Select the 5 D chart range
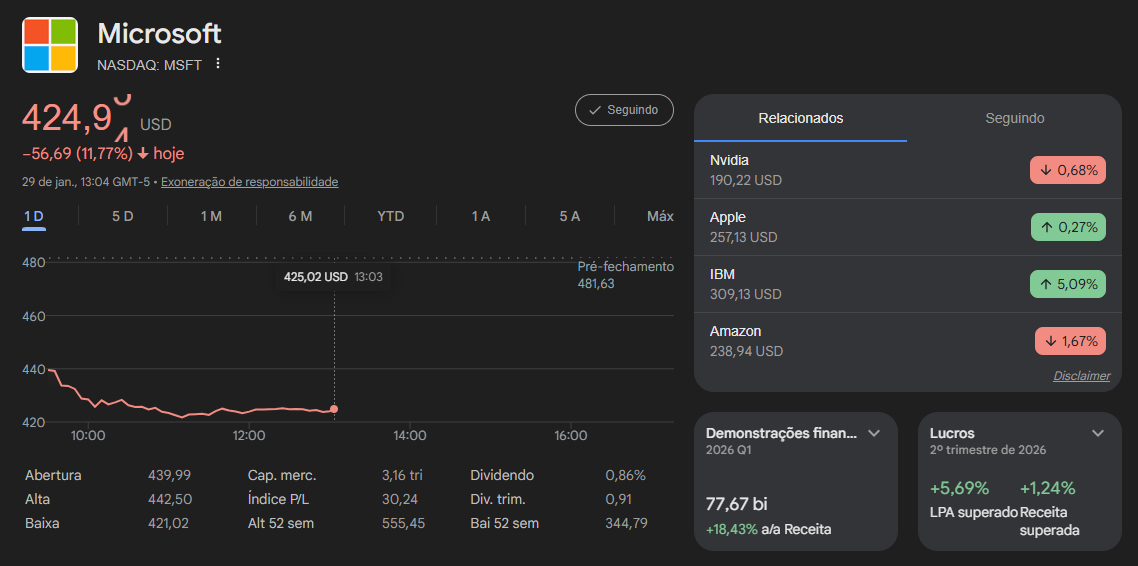 coord(122,216)
